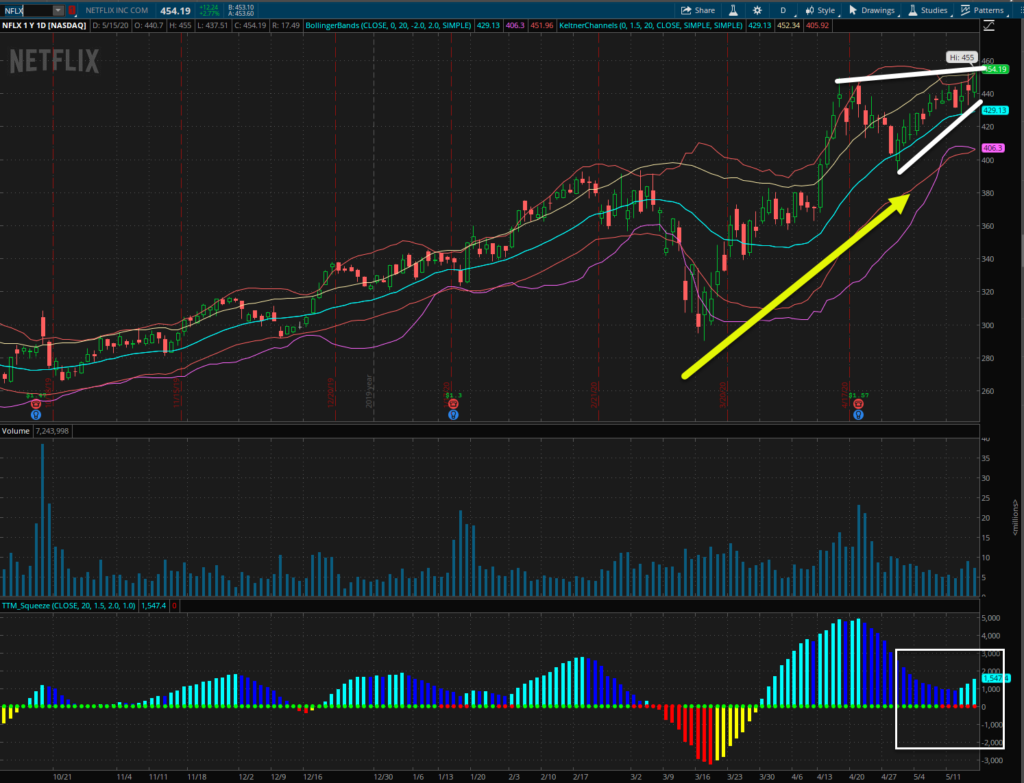Screen dimensions: 1024x783
Task: Click the 429.13 cyan price axis tag
Action: [x=995, y=110]
